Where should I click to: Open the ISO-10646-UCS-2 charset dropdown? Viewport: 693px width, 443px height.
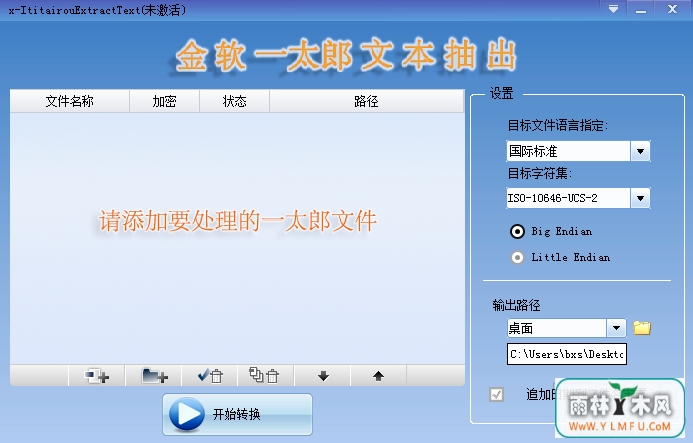(x=640, y=198)
